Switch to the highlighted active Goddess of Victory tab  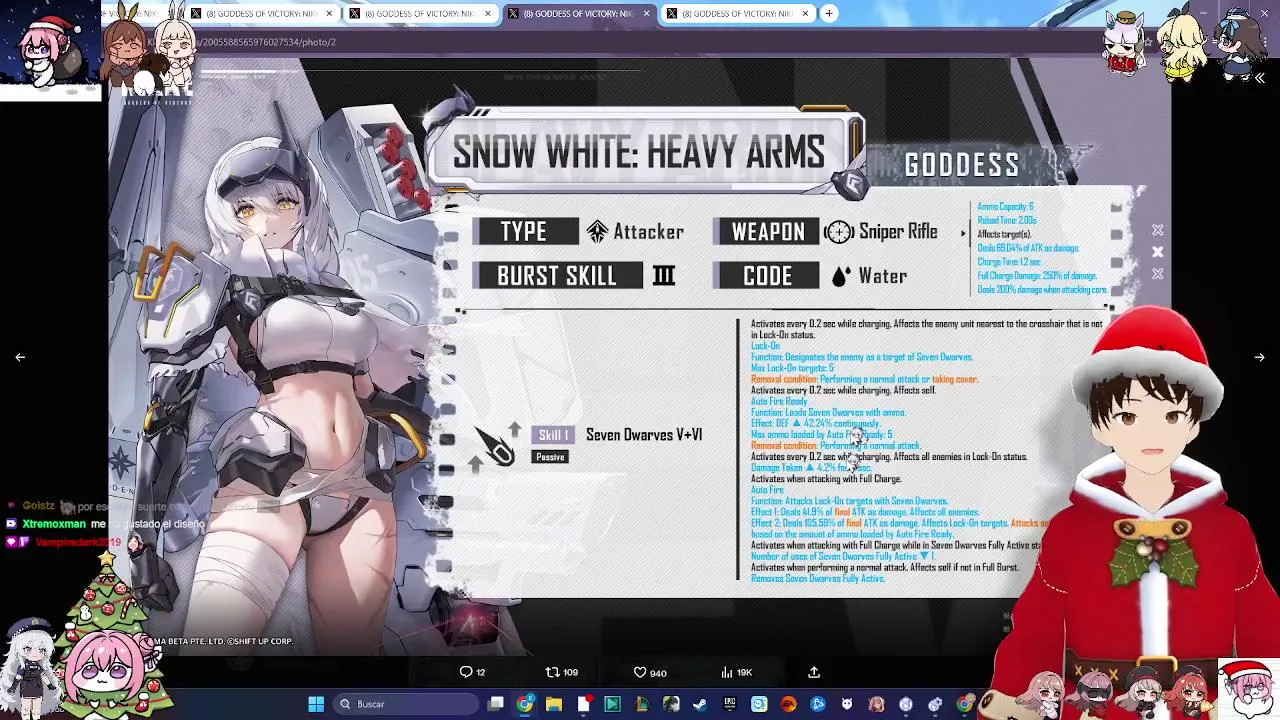[578, 13]
